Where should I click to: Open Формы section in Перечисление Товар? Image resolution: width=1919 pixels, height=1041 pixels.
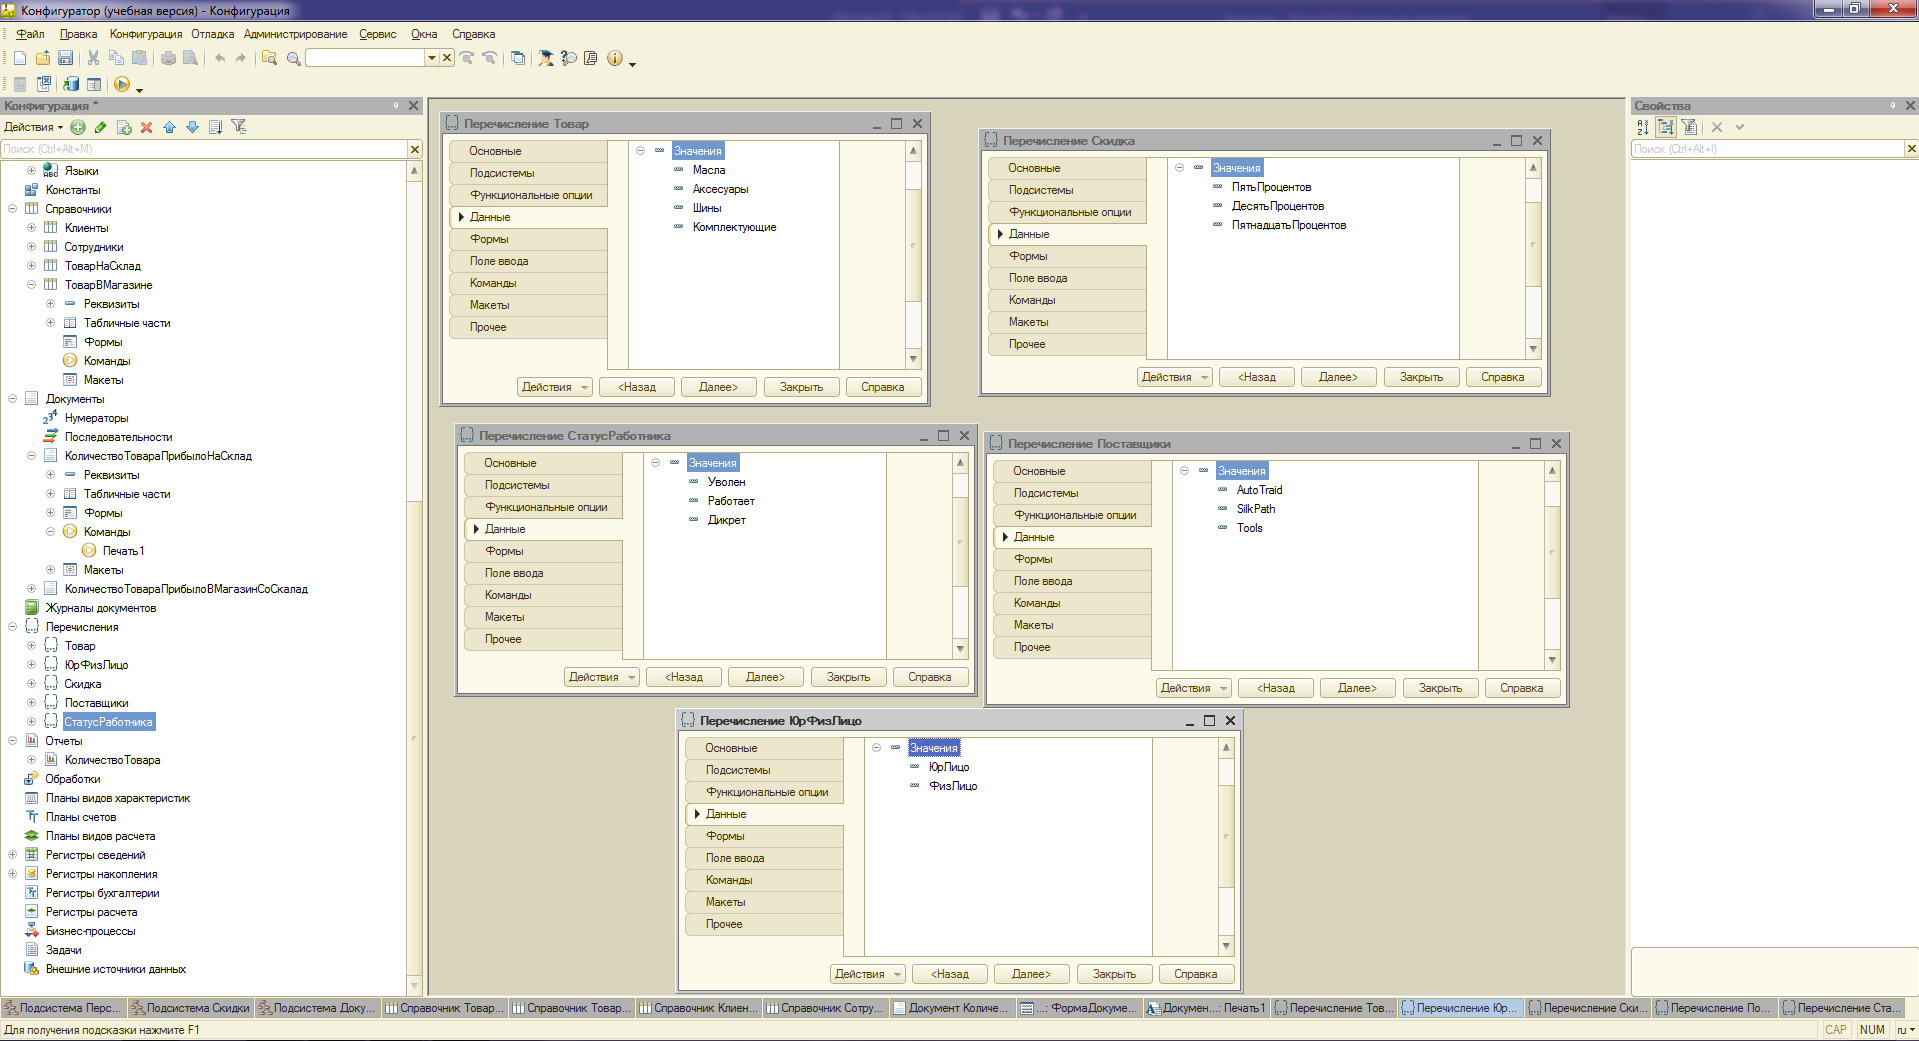pyautogui.click(x=528, y=239)
